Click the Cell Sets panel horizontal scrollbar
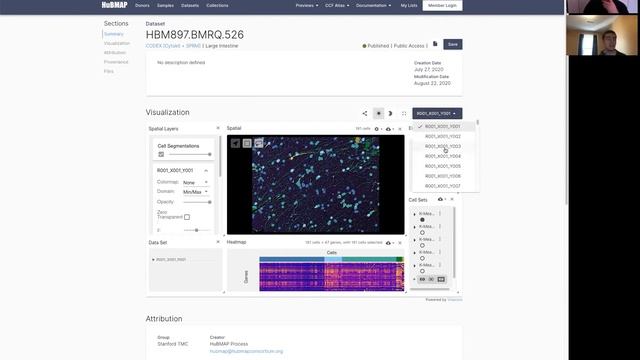The height and width of the screenshot is (360, 640). pos(429,289)
